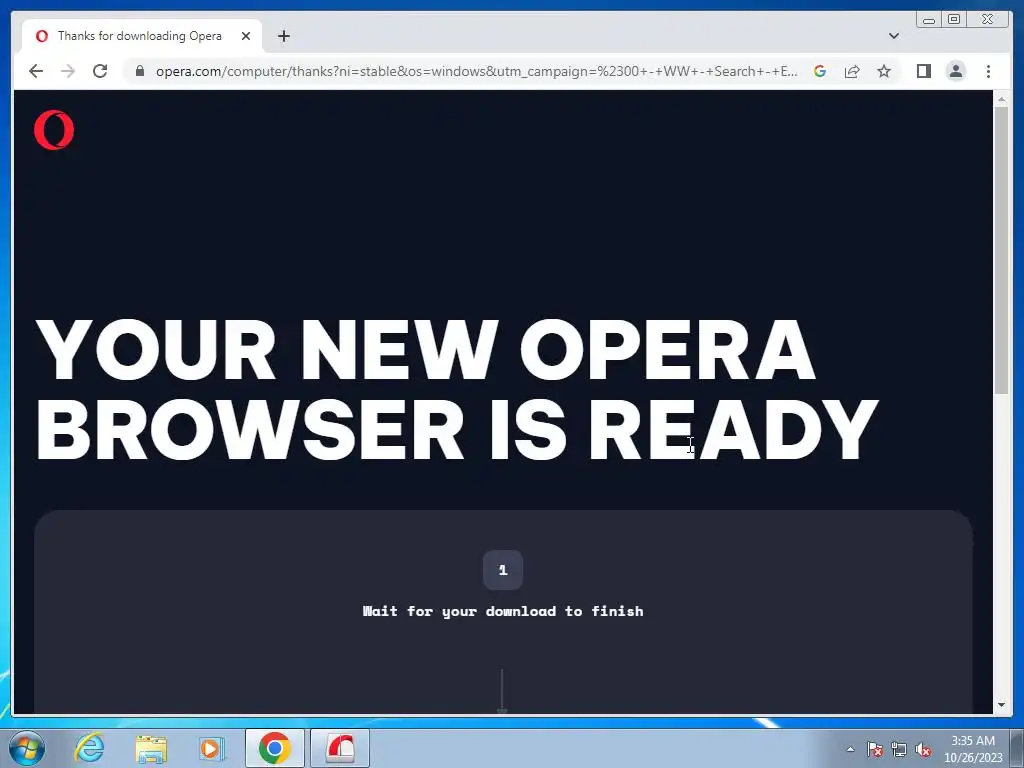Switch to Chrome in the taskbar

click(274, 748)
